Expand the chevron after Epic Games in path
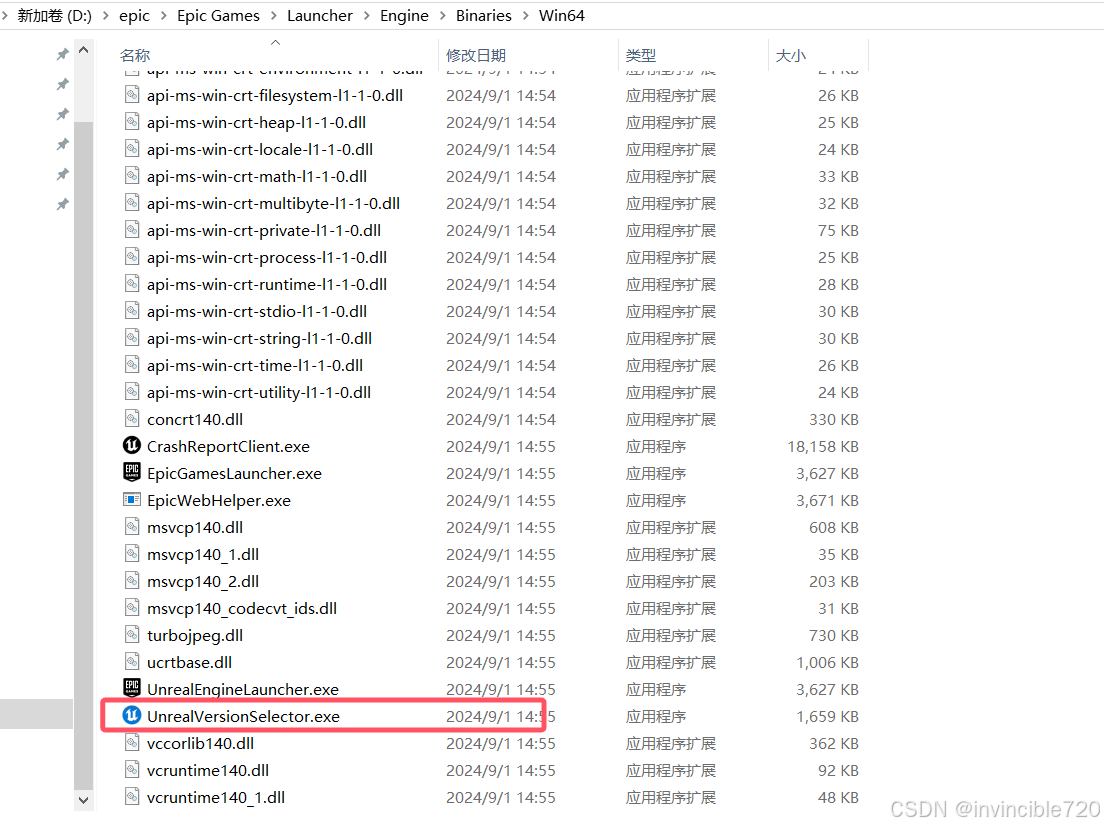Viewport: 1104px width, 829px height. [273, 15]
